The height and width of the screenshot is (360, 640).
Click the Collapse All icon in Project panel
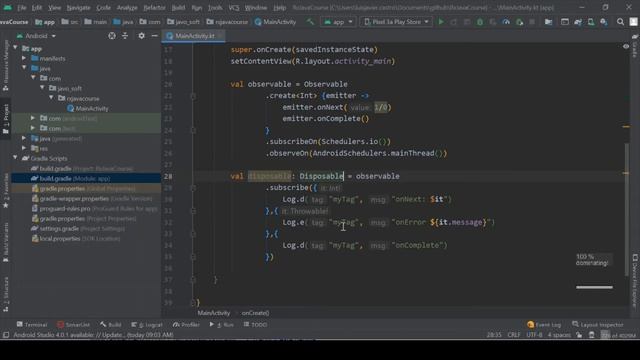[125, 36]
